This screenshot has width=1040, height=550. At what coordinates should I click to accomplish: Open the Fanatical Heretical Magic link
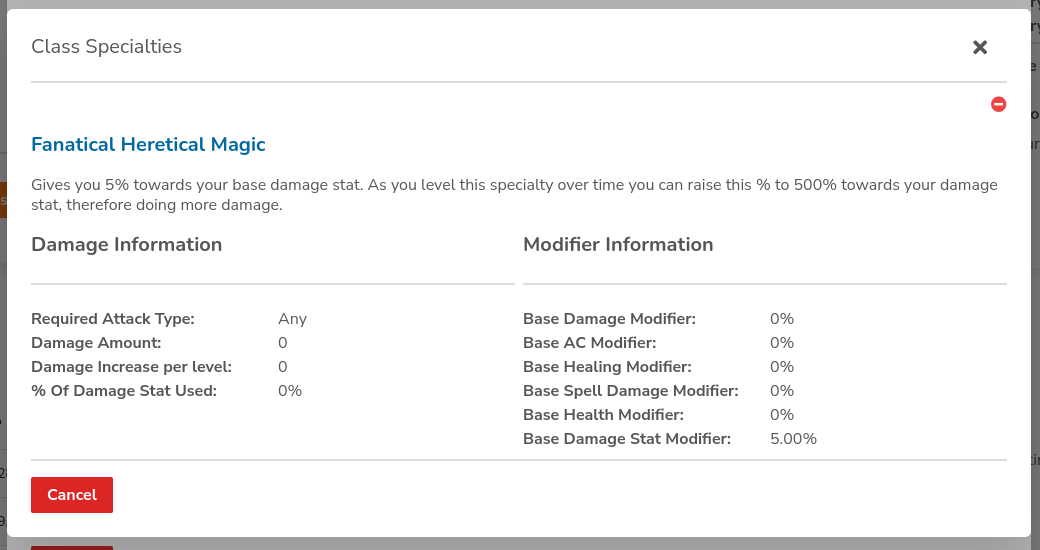coord(148,145)
